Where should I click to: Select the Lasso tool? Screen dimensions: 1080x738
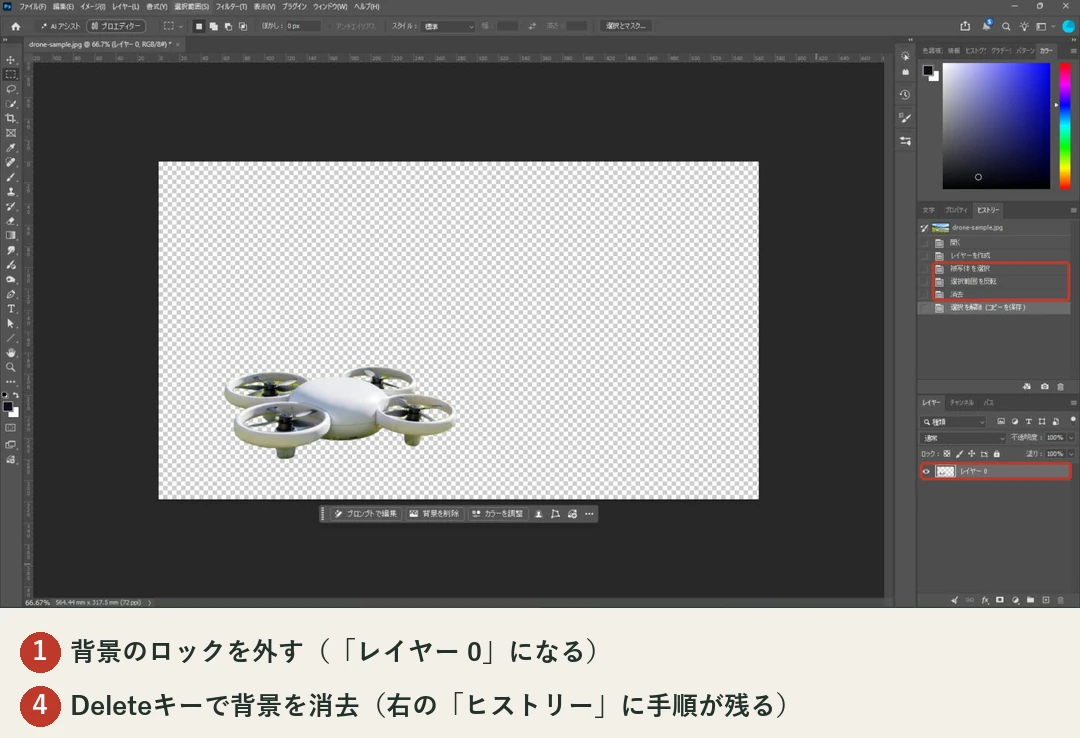click(x=11, y=89)
